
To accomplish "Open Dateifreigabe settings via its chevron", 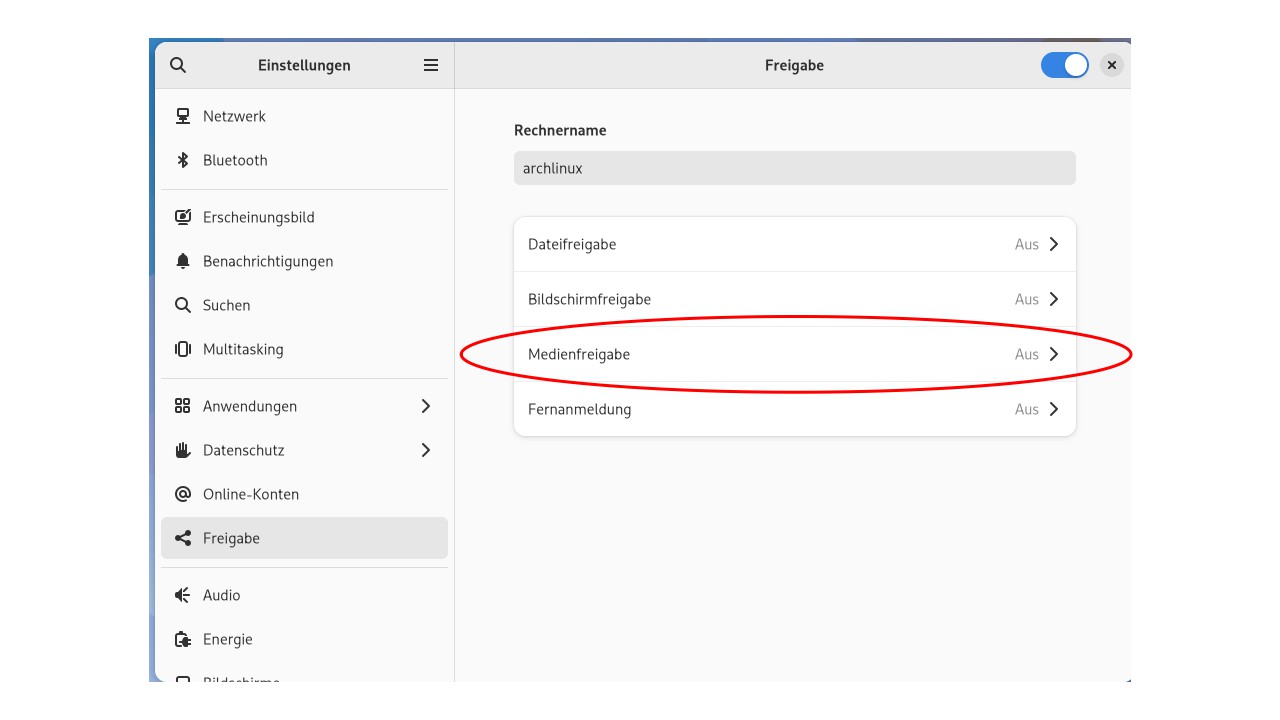I will (1053, 244).
